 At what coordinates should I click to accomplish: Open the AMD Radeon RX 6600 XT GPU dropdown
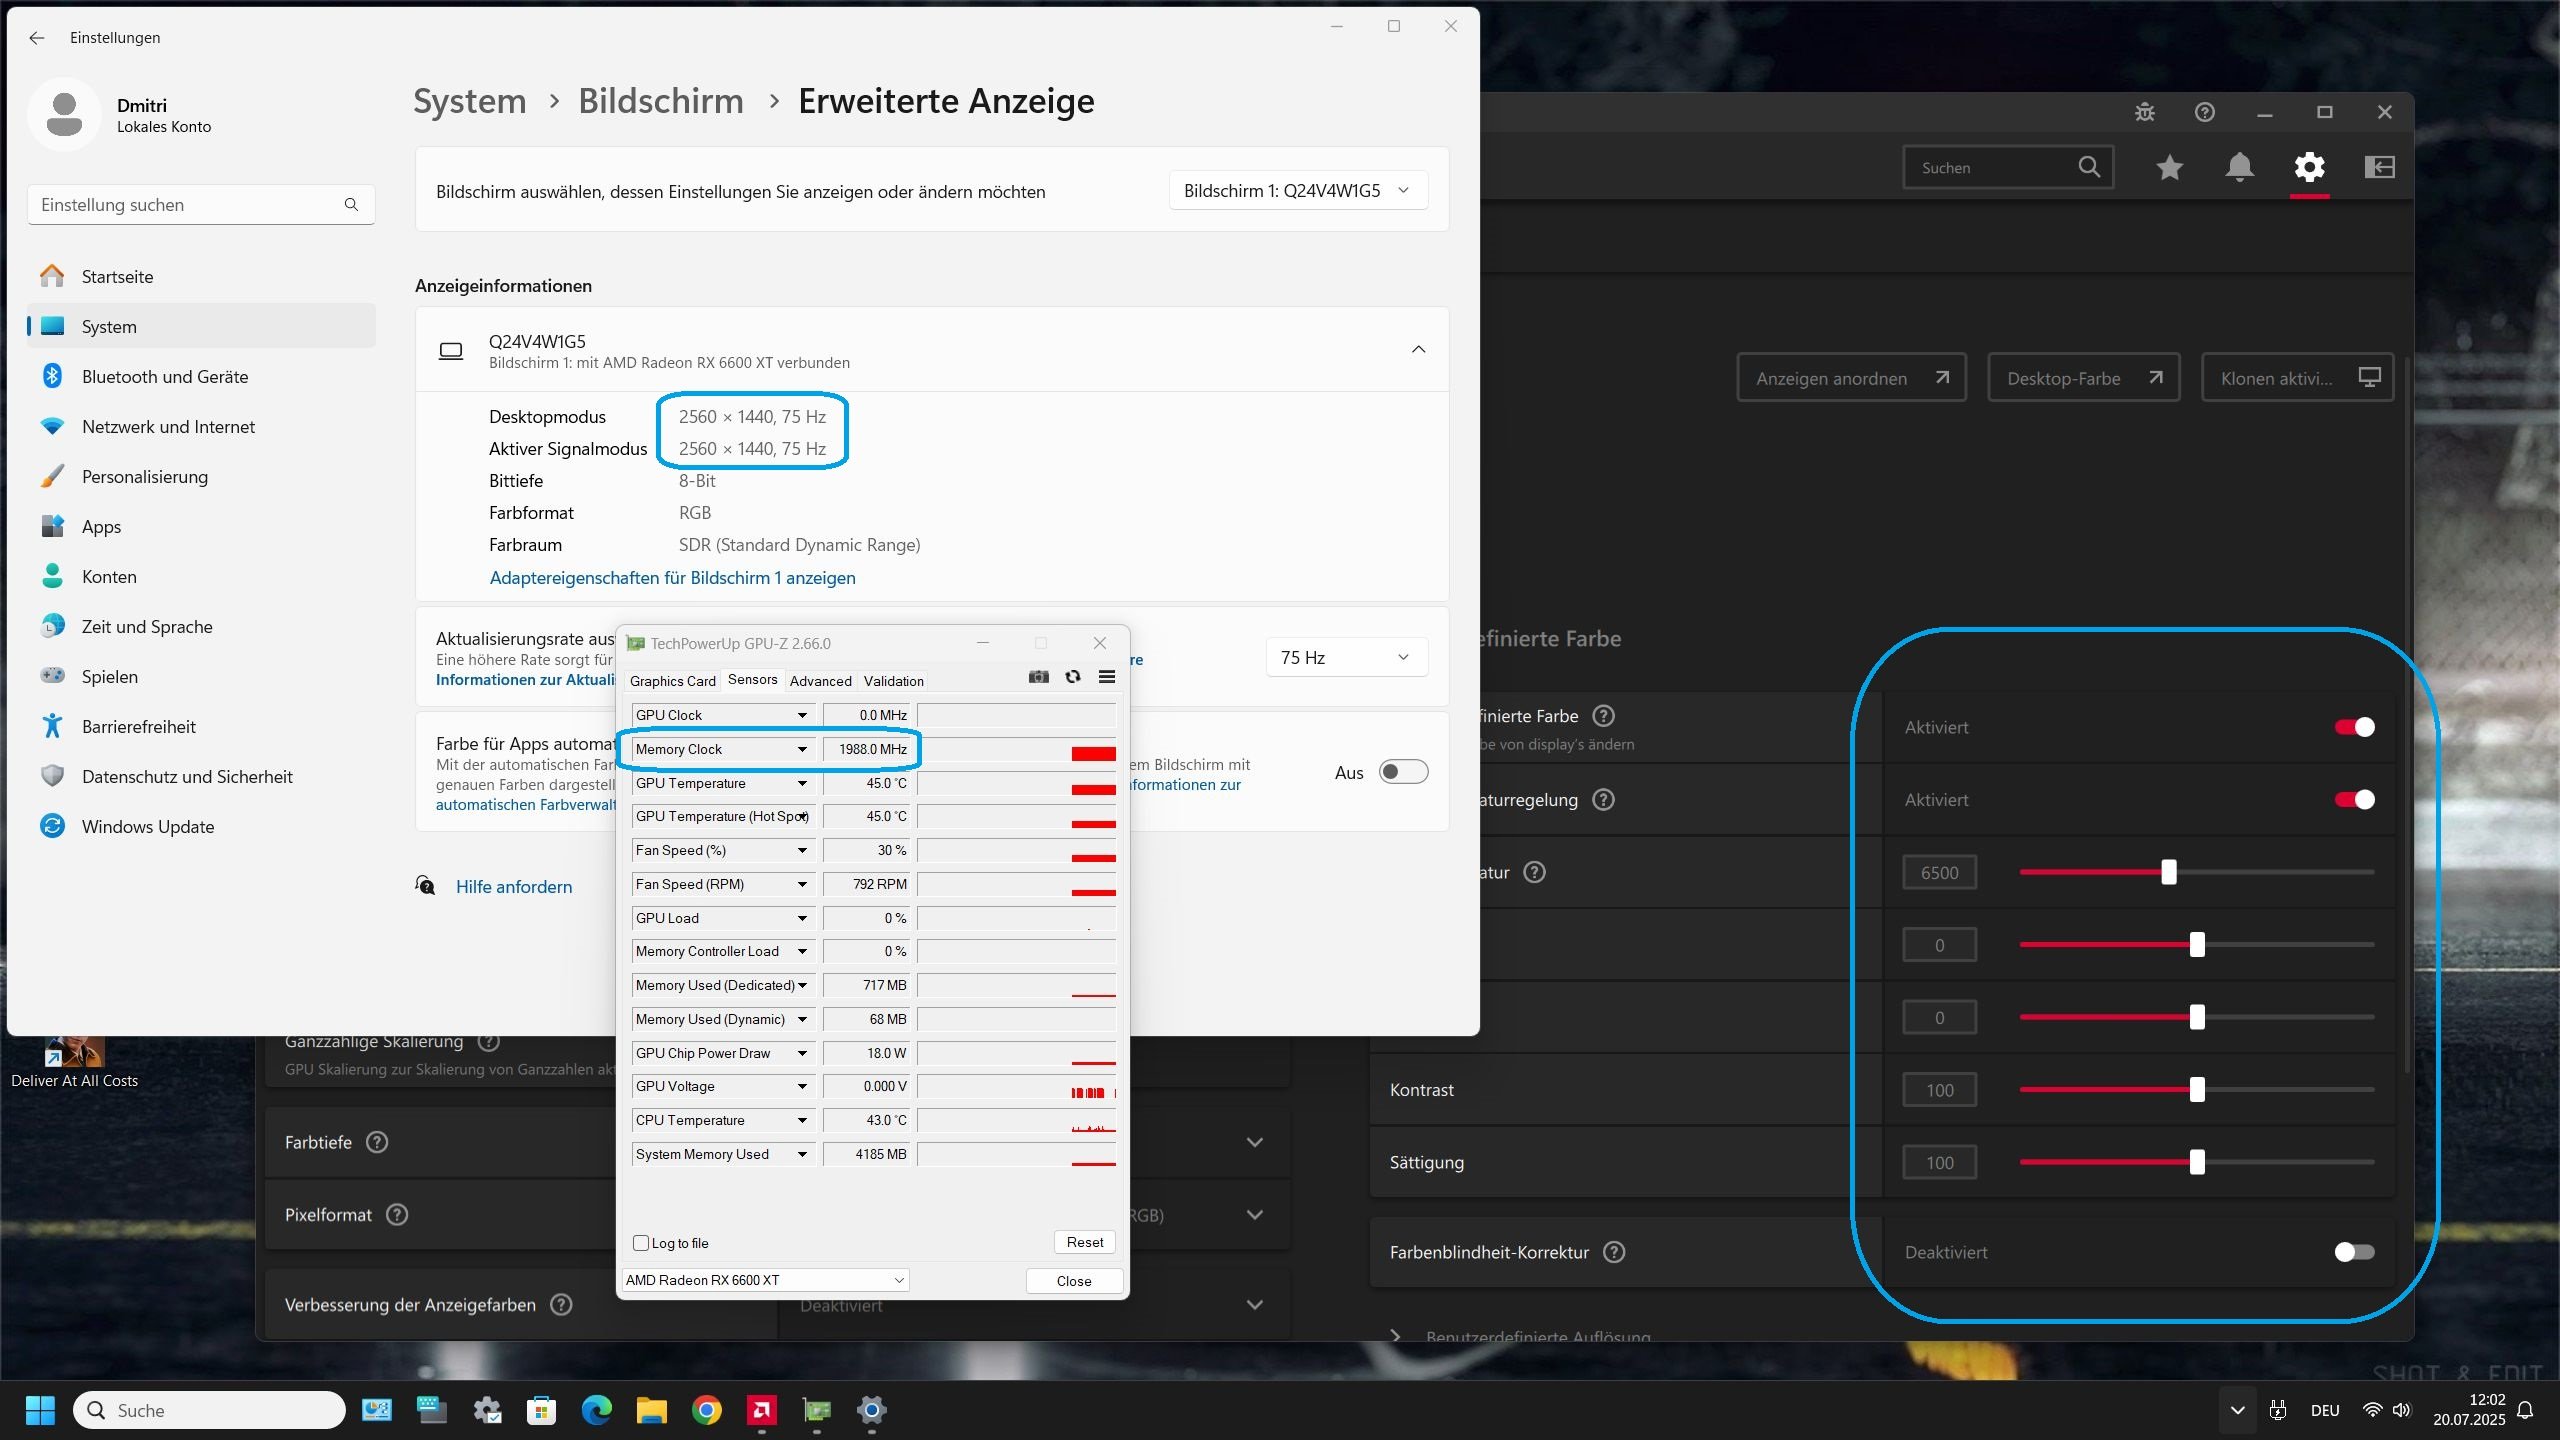point(766,1280)
